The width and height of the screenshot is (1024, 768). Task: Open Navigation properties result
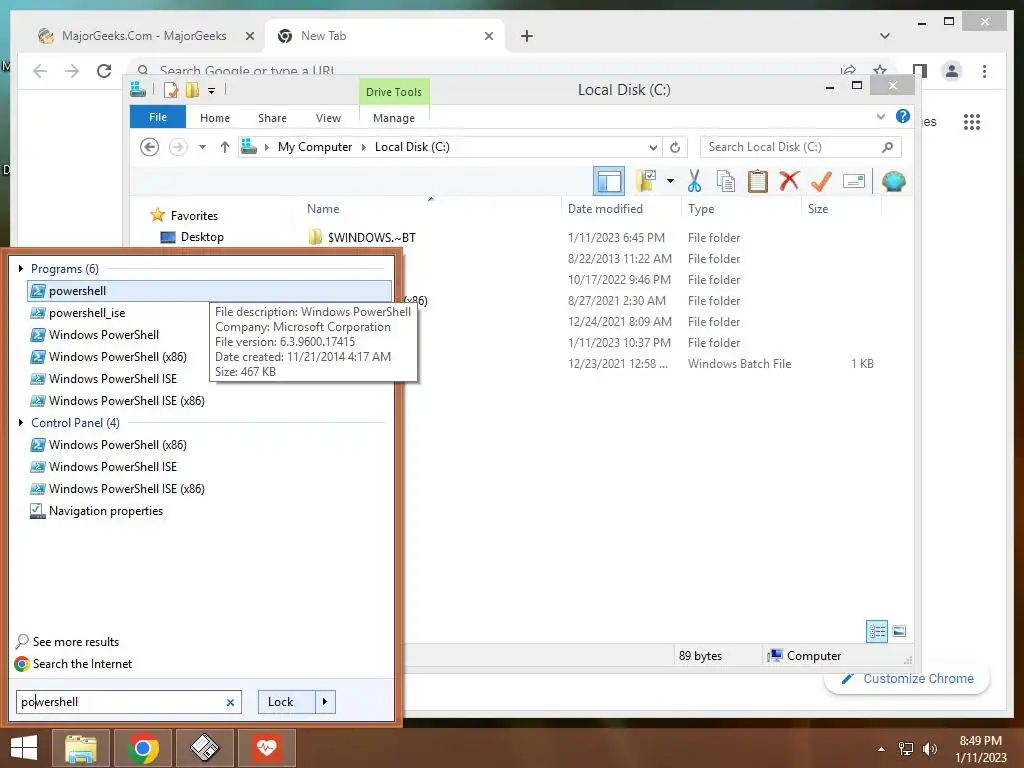[106, 511]
